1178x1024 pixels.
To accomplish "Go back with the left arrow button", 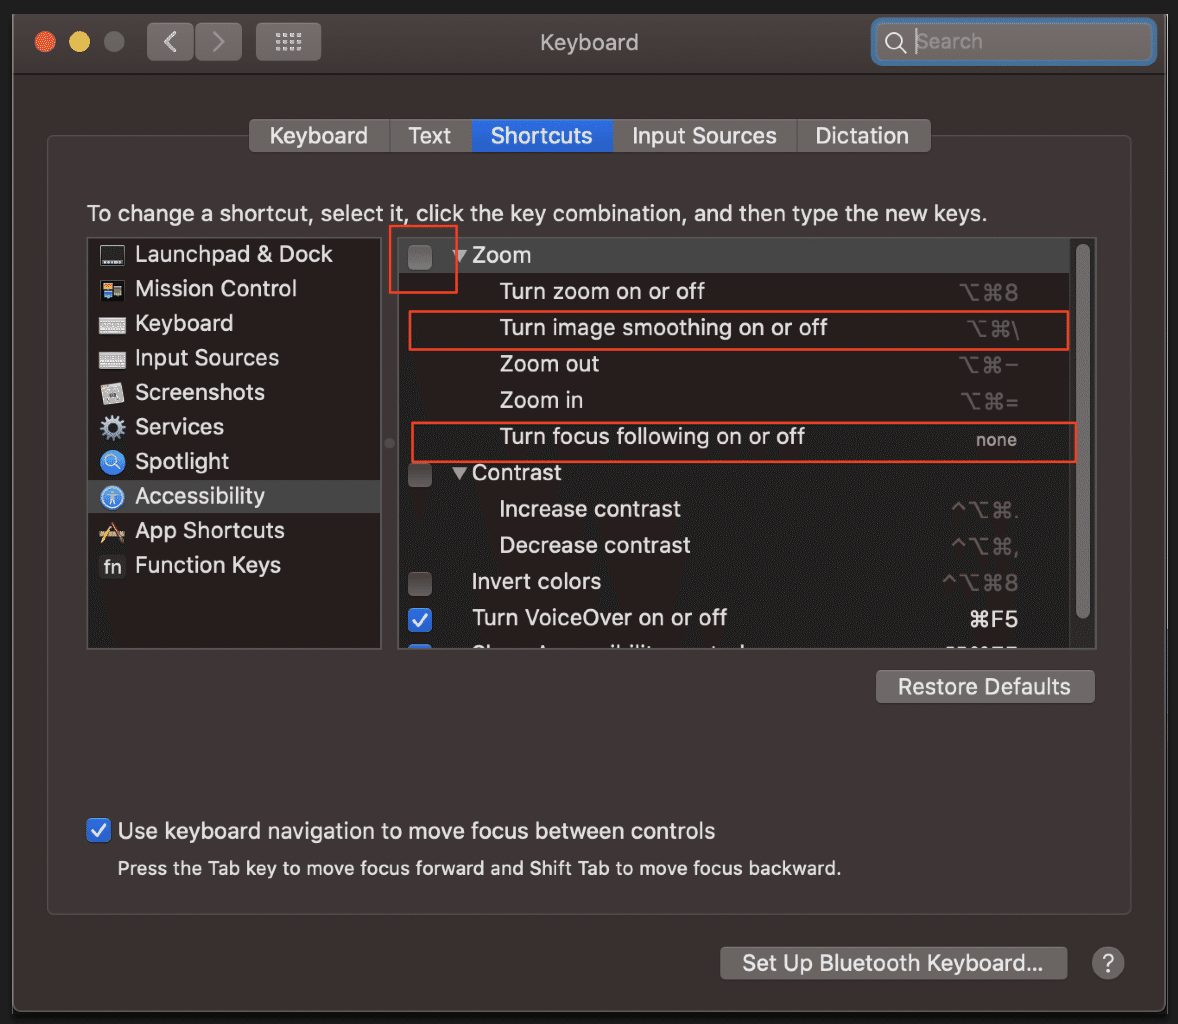I will pos(171,41).
